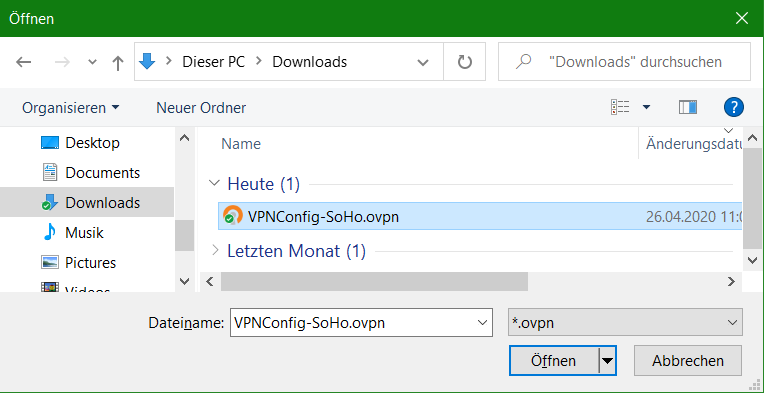
Task: Open the *.ovpn file type dropdown
Action: click(x=625, y=322)
